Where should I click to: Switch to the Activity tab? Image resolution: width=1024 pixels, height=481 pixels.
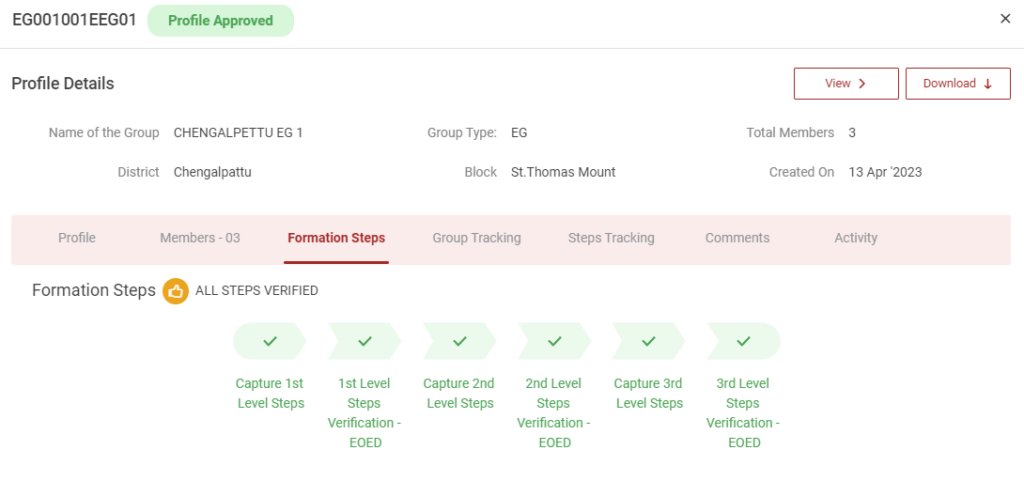coord(856,238)
